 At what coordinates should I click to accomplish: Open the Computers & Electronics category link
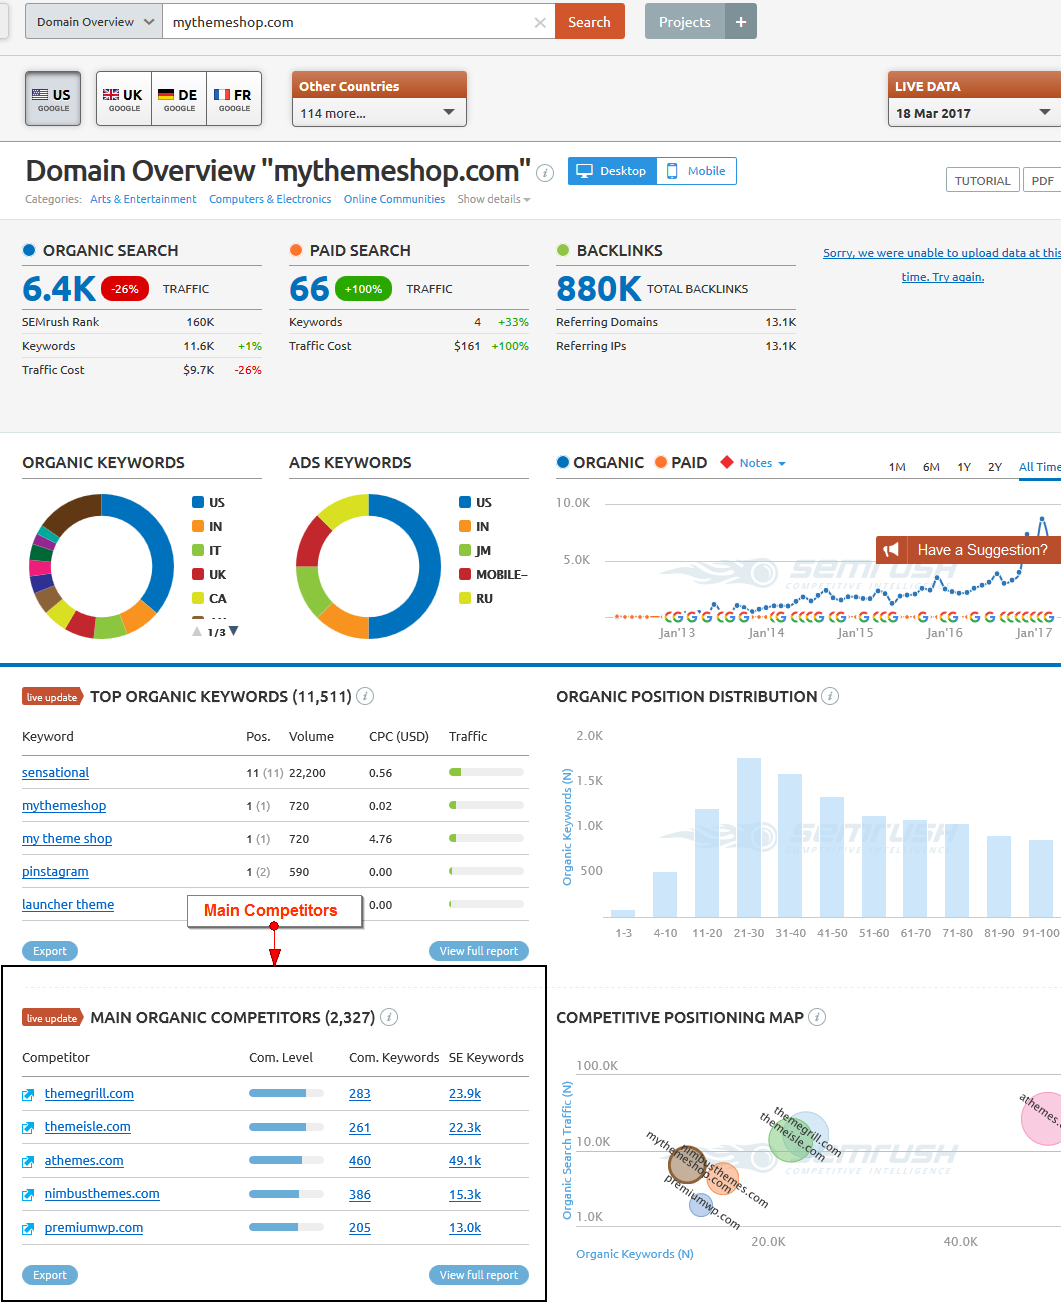(x=270, y=199)
